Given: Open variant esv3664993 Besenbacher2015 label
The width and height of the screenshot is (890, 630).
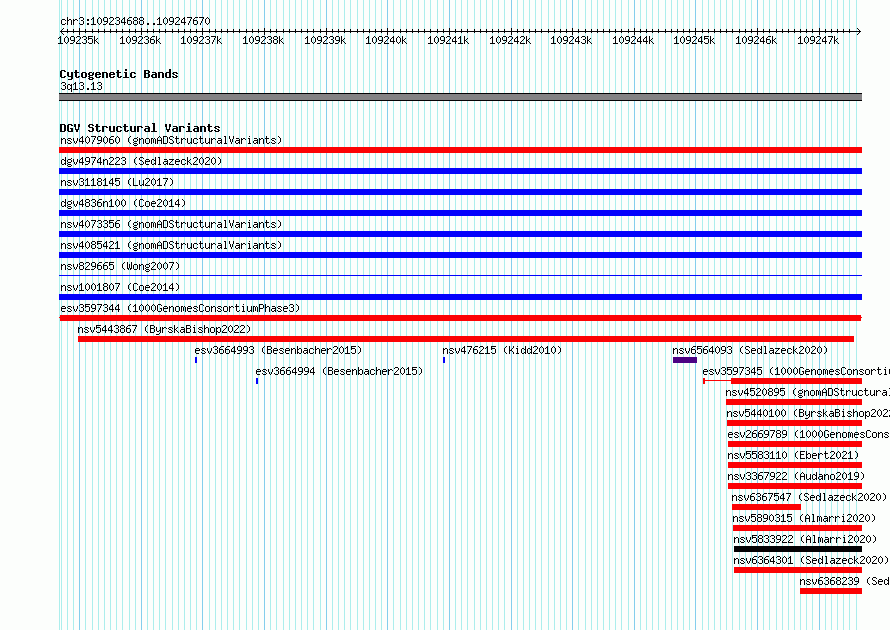Looking at the screenshot, I should [x=278, y=350].
